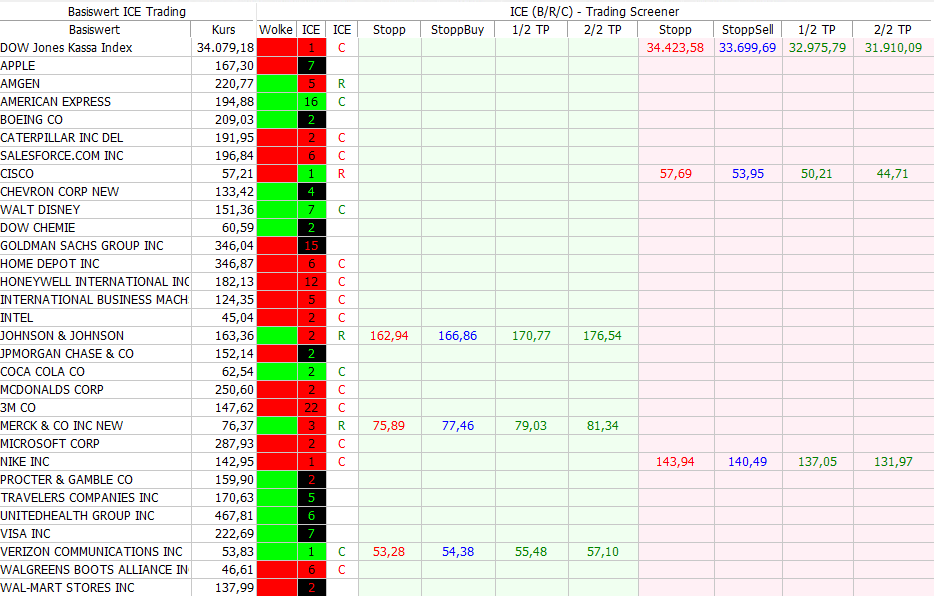Click the Cisco Stopp value 57,69
Screen dimensions: 934x596
pos(675,174)
